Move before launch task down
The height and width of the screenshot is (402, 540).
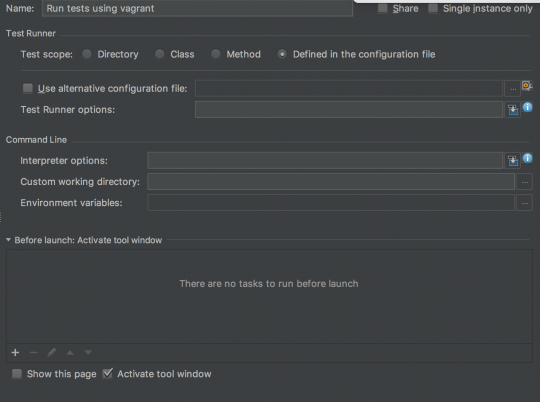tap(88, 352)
